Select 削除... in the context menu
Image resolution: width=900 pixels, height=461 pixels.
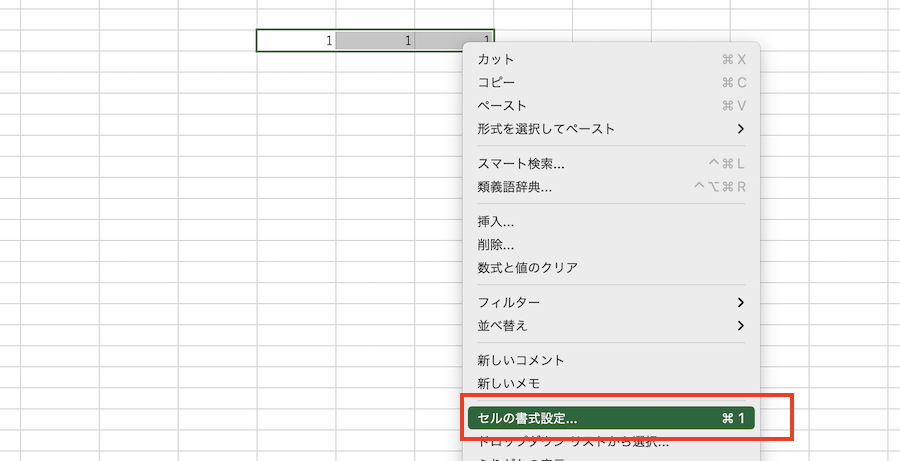click(496, 244)
